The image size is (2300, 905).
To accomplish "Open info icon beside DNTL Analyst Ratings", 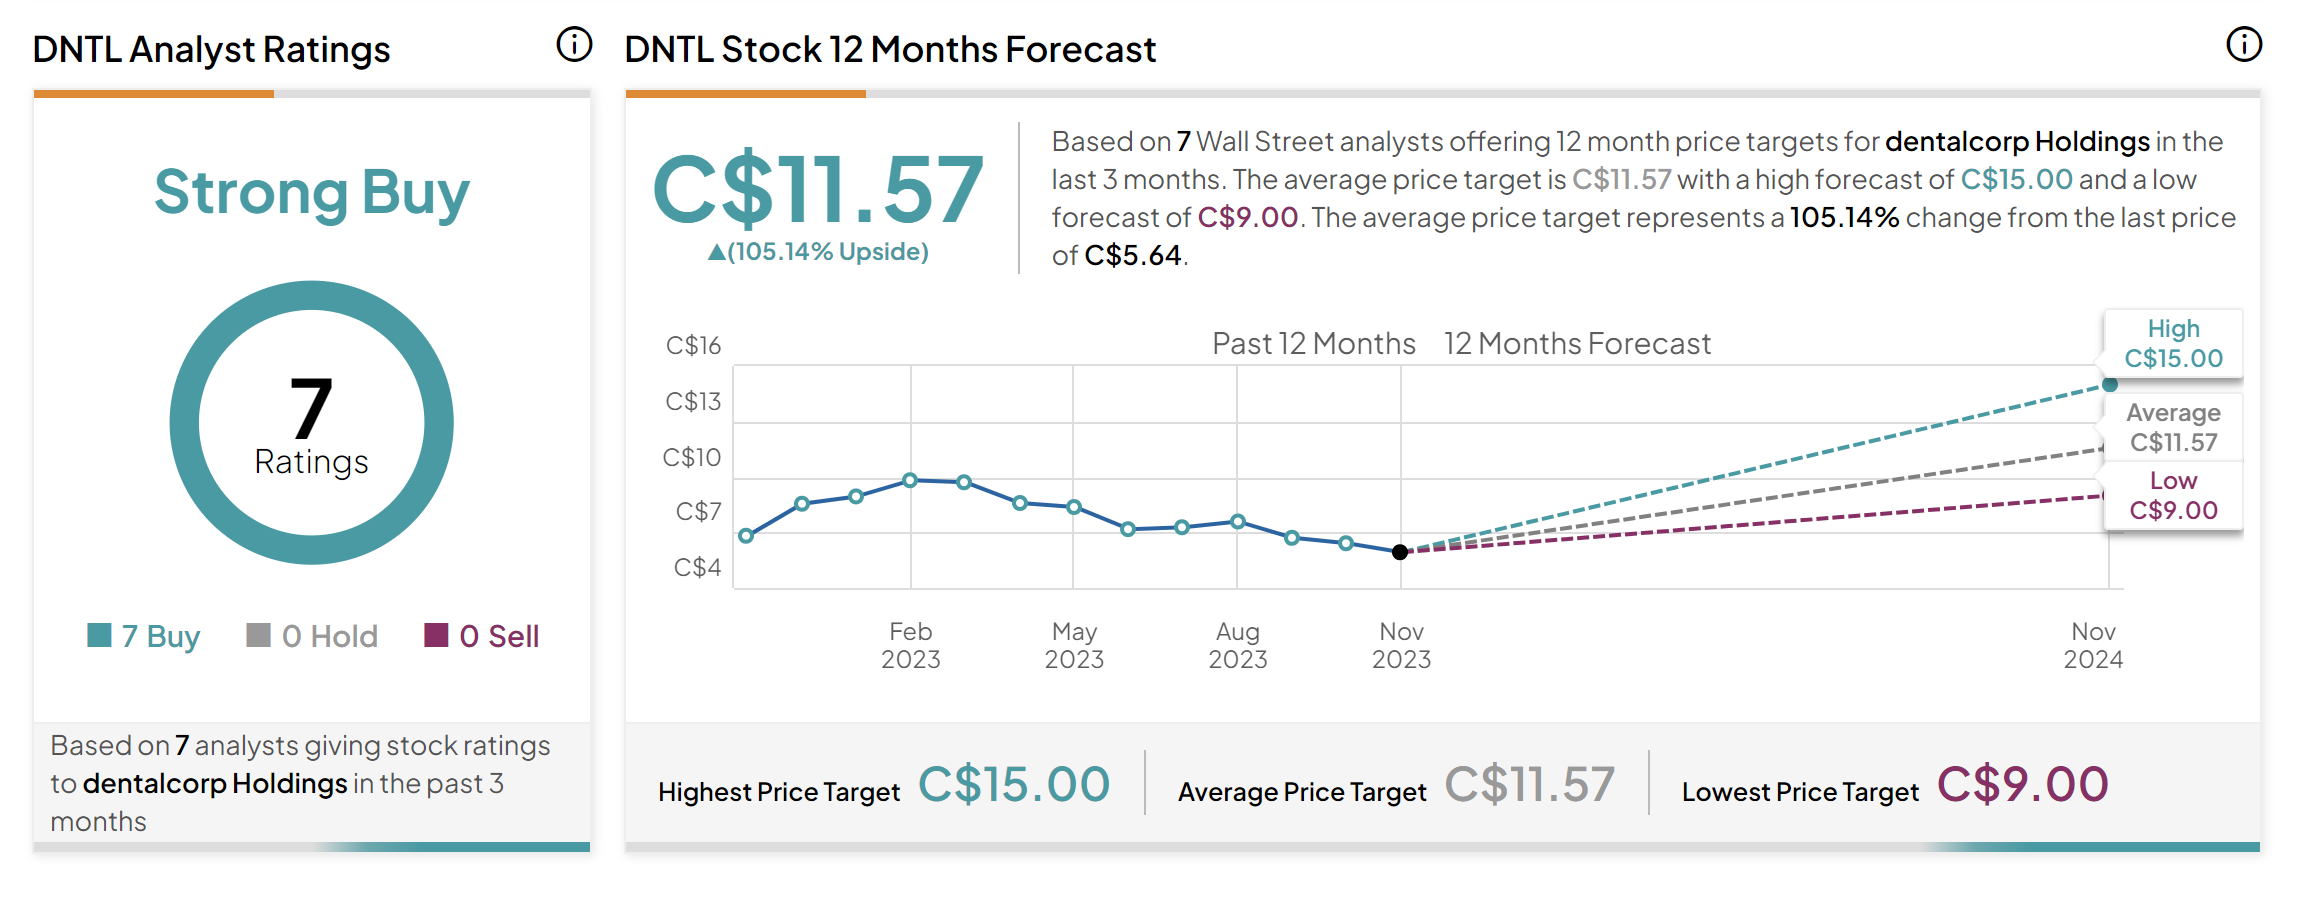I will point(574,44).
